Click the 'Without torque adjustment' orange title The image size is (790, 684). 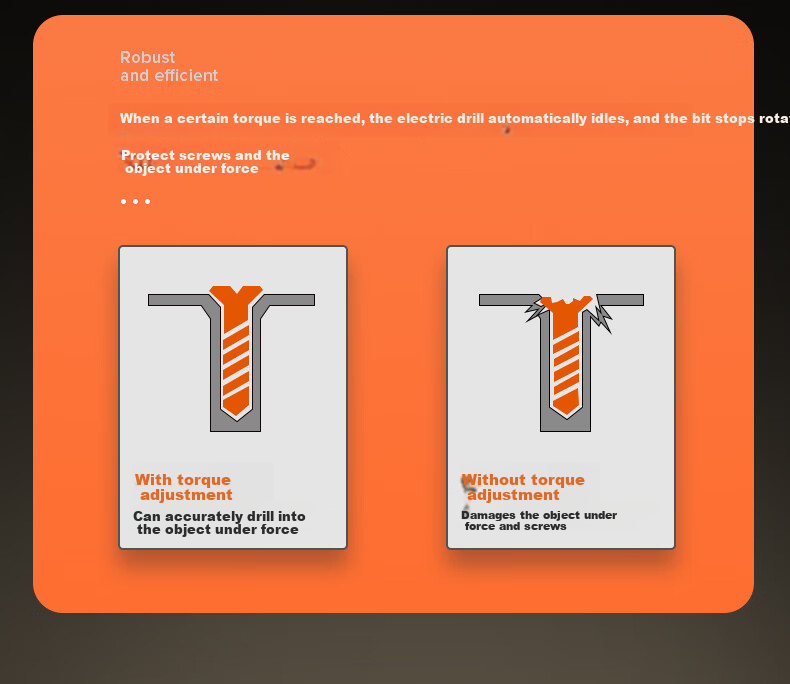pos(523,487)
